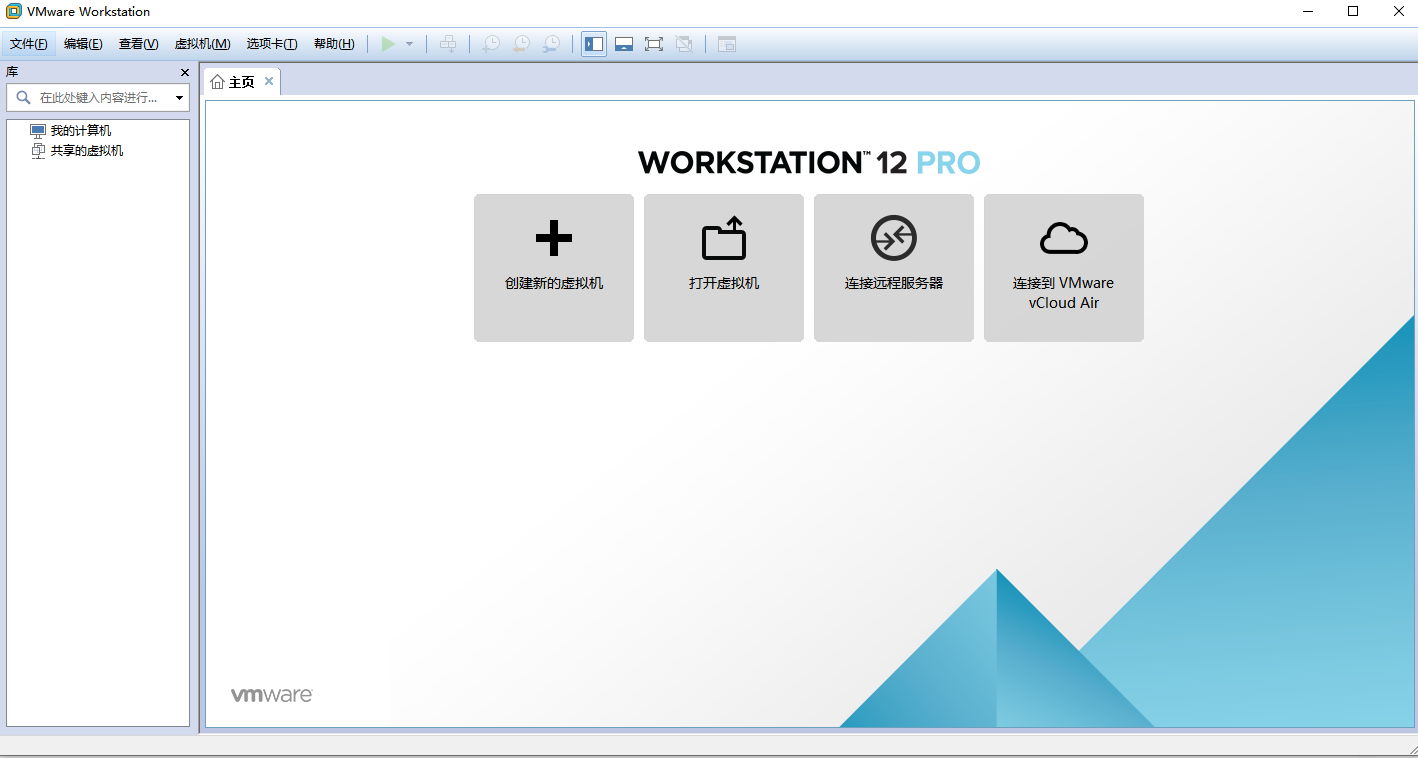Click the 连接到 VMware vCloud Air tile

(x=1064, y=268)
